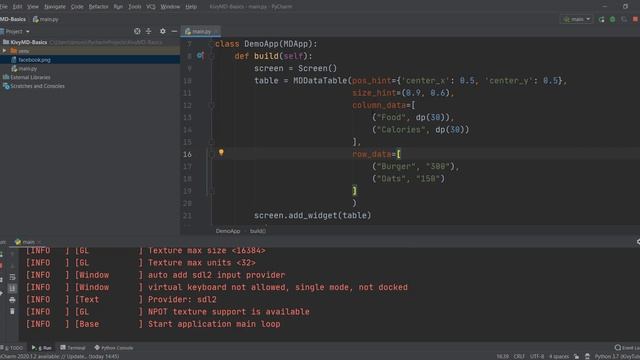Screen dimensions: 640x360
Task: Click build() in editor breadcrumb
Action: pyautogui.click(x=258, y=231)
